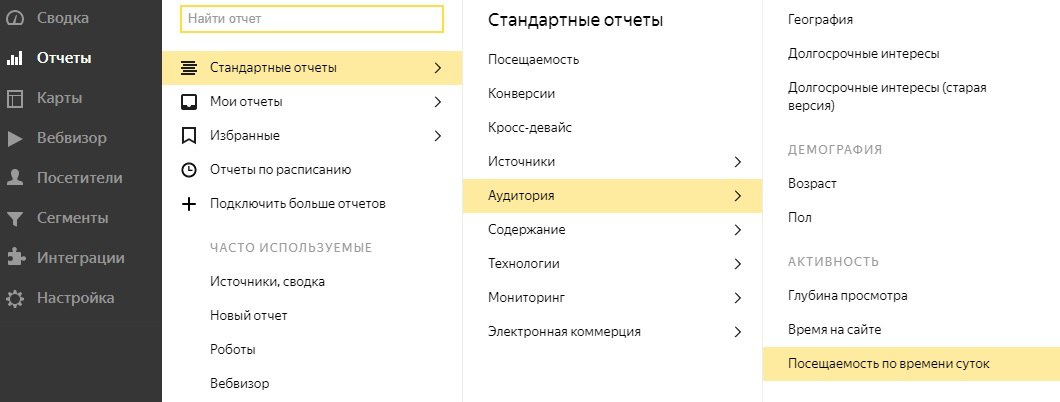Open the Роботы report
Screen dimensions: 1060x402
233,350
